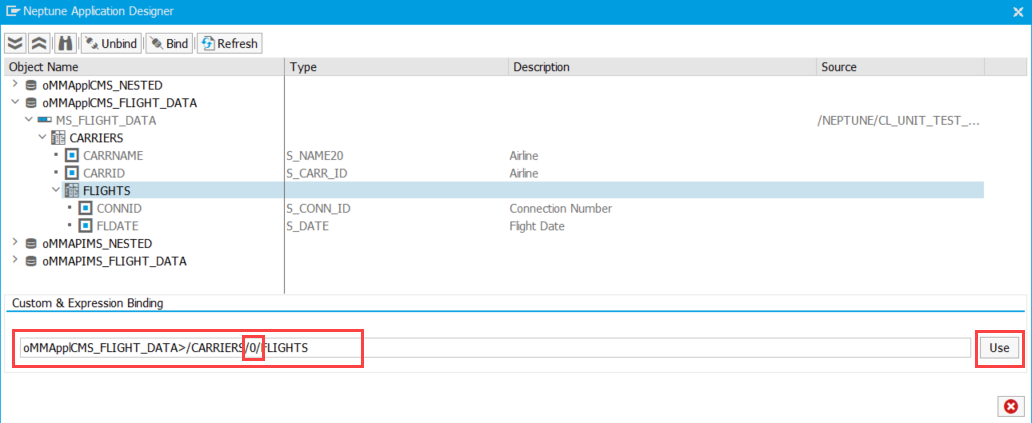The width and height of the screenshot is (1032, 423).
Task: Select the CONNID tree item
Action: point(119,209)
